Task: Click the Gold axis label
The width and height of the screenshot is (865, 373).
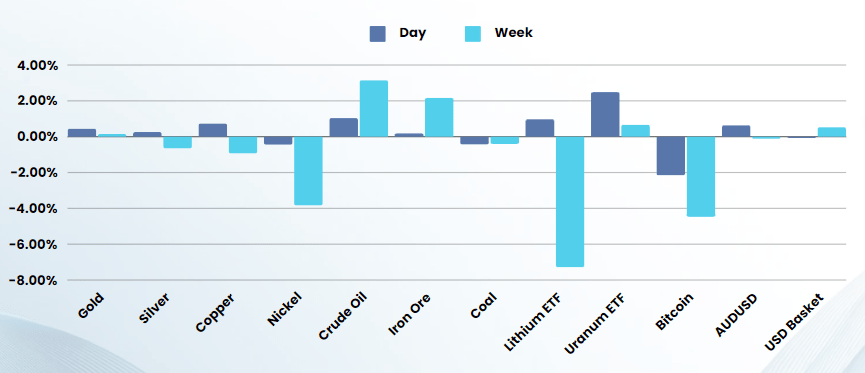Action: [90, 306]
